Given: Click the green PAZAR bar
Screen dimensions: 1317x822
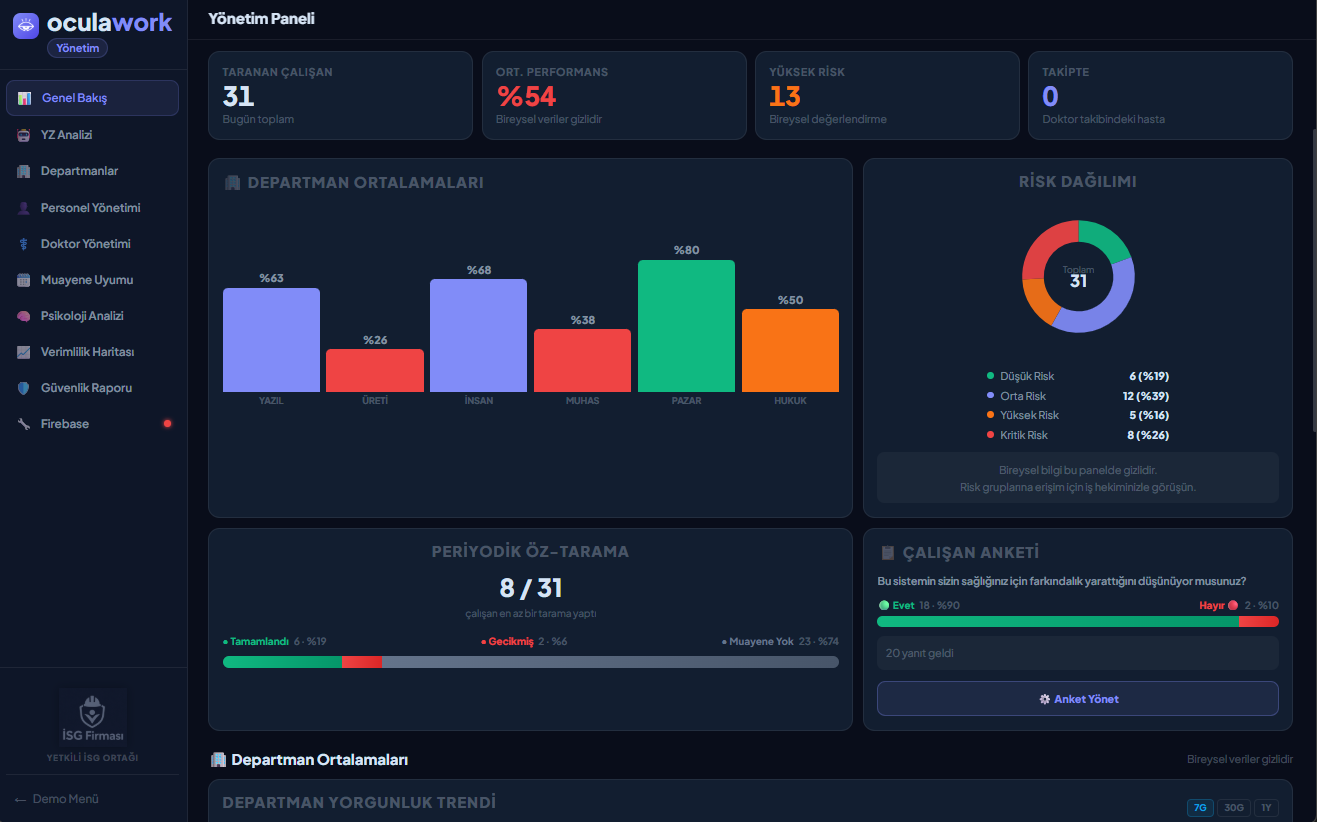Looking at the screenshot, I should click(686, 326).
